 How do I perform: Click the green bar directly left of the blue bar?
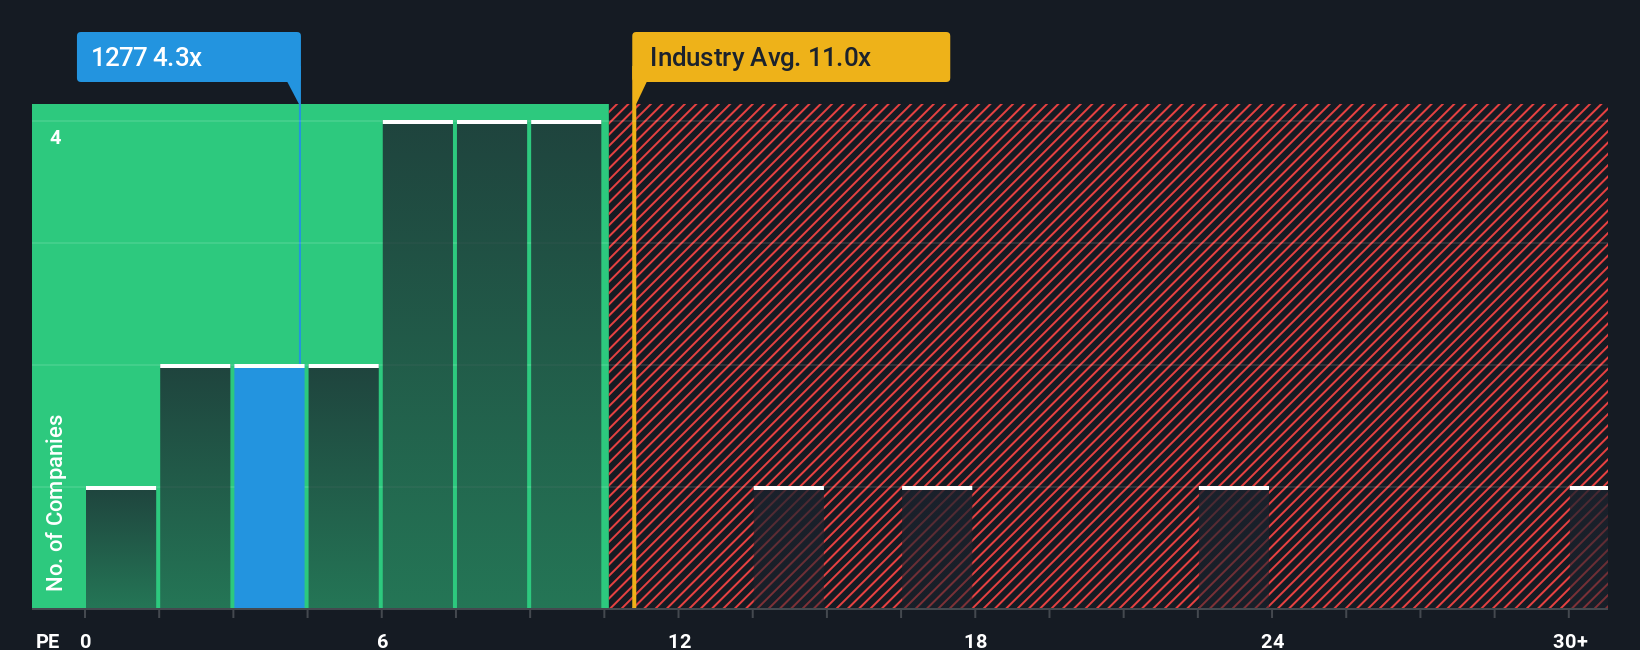tap(195, 486)
